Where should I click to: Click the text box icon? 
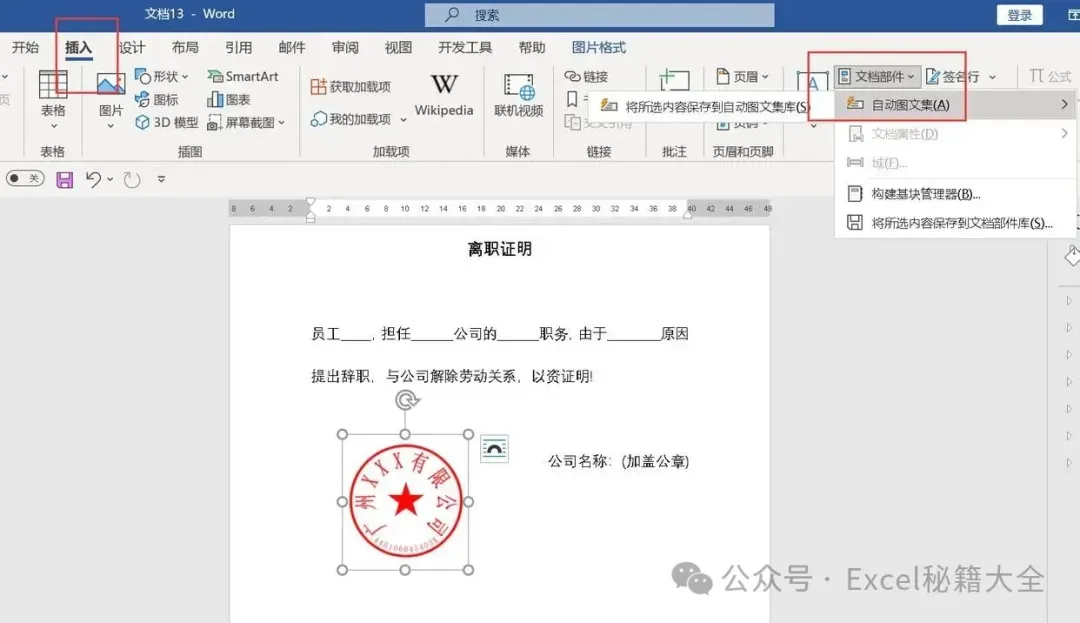[813, 83]
